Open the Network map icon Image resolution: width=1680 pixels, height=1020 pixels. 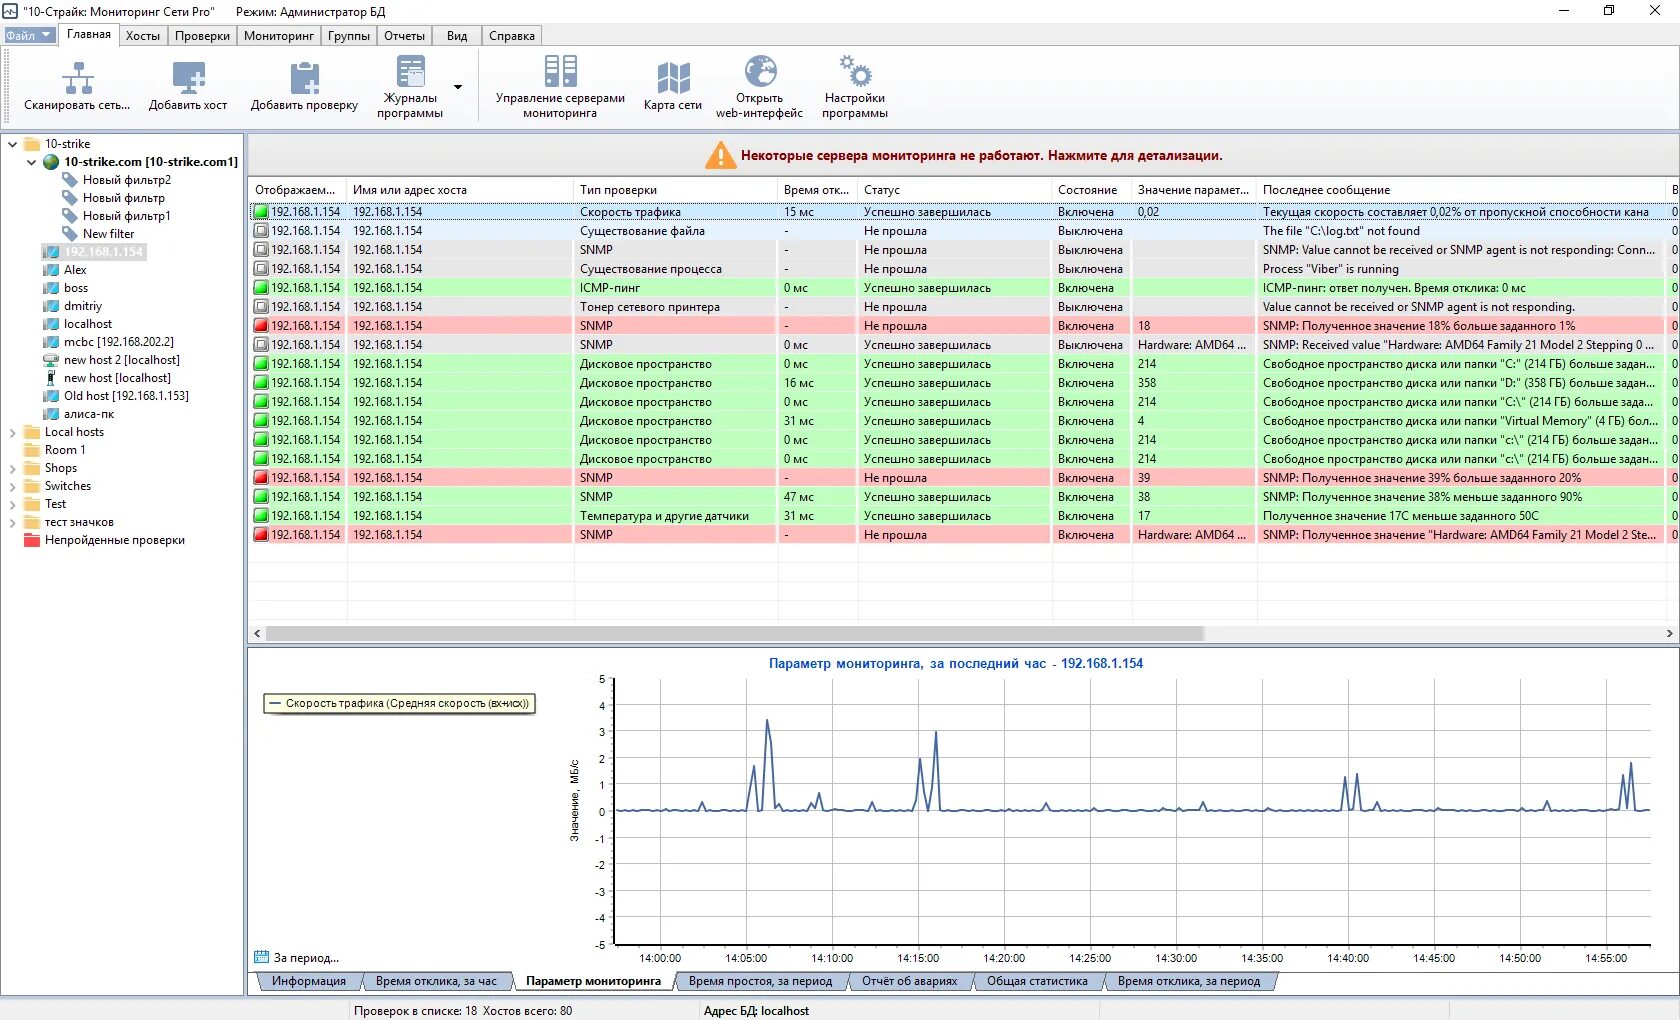click(673, 77)
